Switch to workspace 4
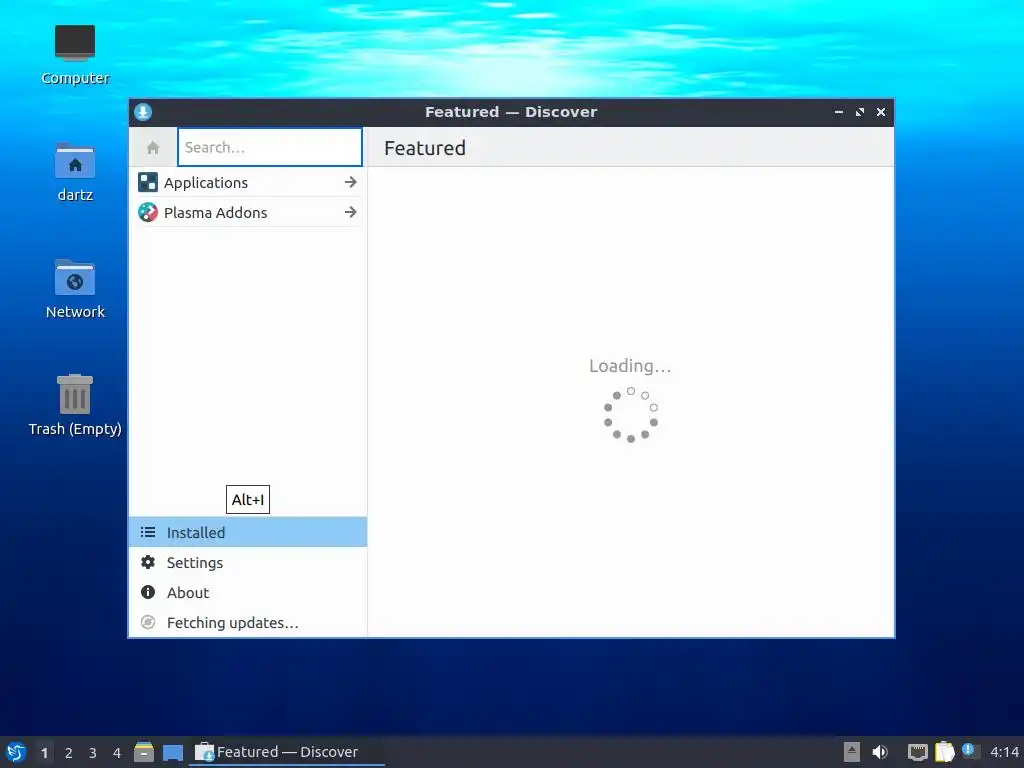1024x768 pixels. point(117,753)
